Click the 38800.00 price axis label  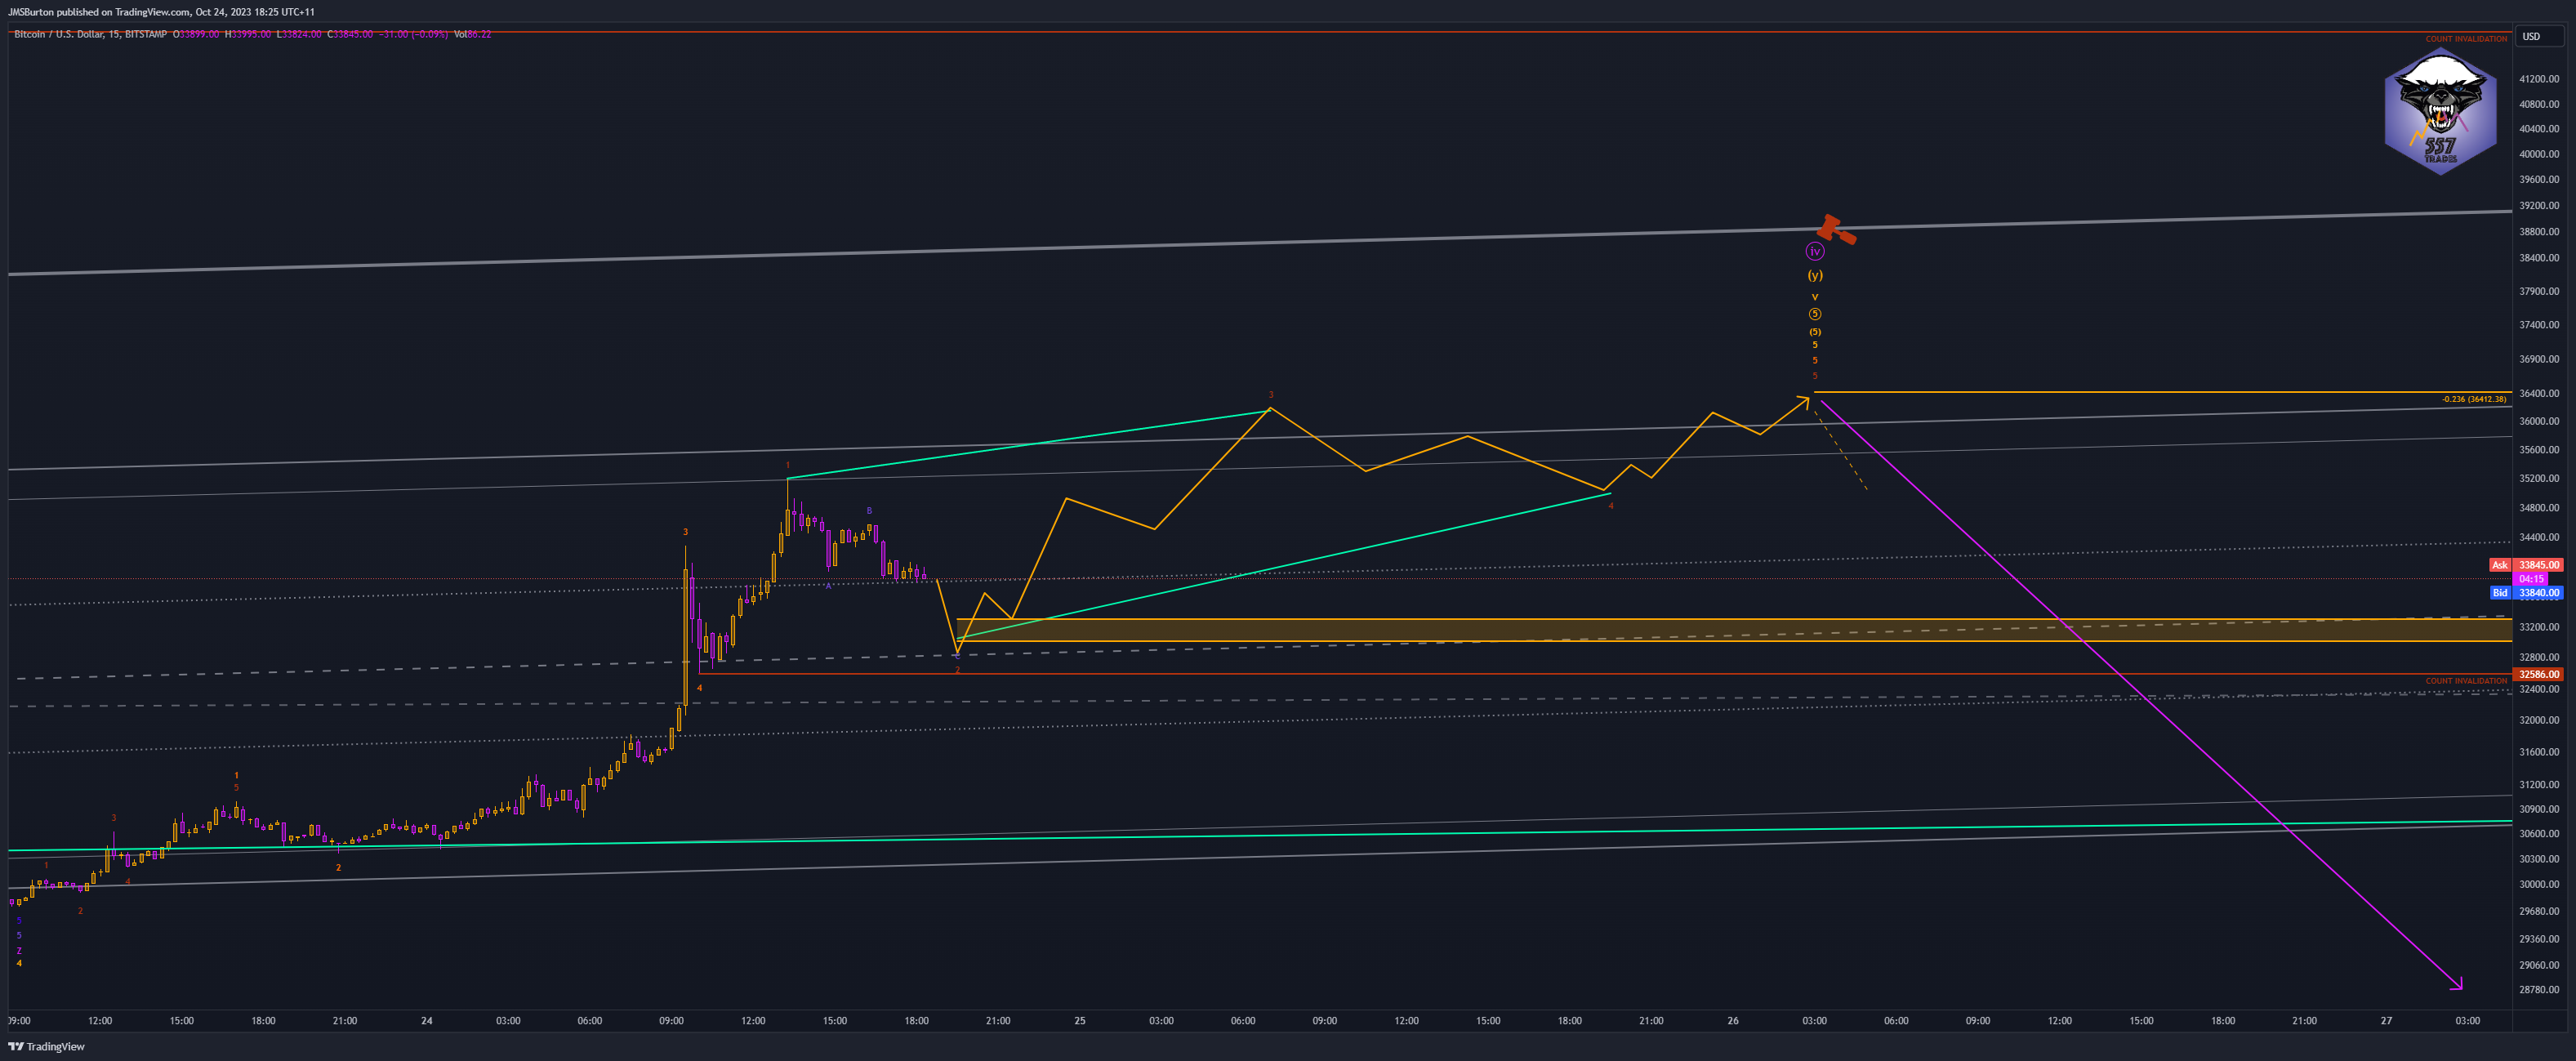point(2539,231)
